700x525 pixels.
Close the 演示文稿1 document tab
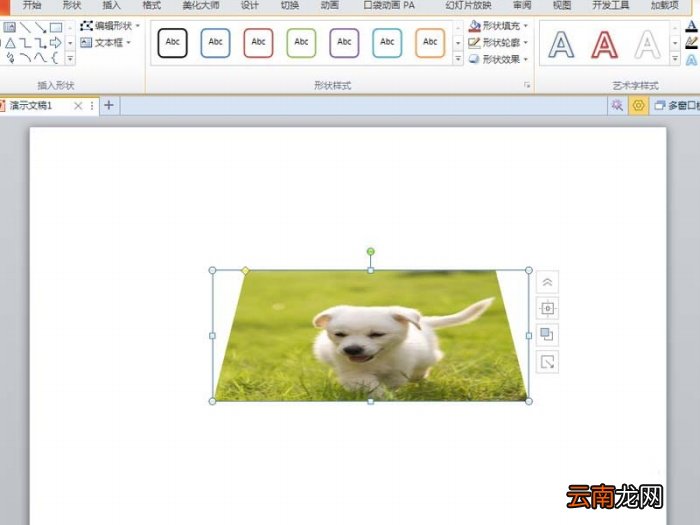point(78,106)
